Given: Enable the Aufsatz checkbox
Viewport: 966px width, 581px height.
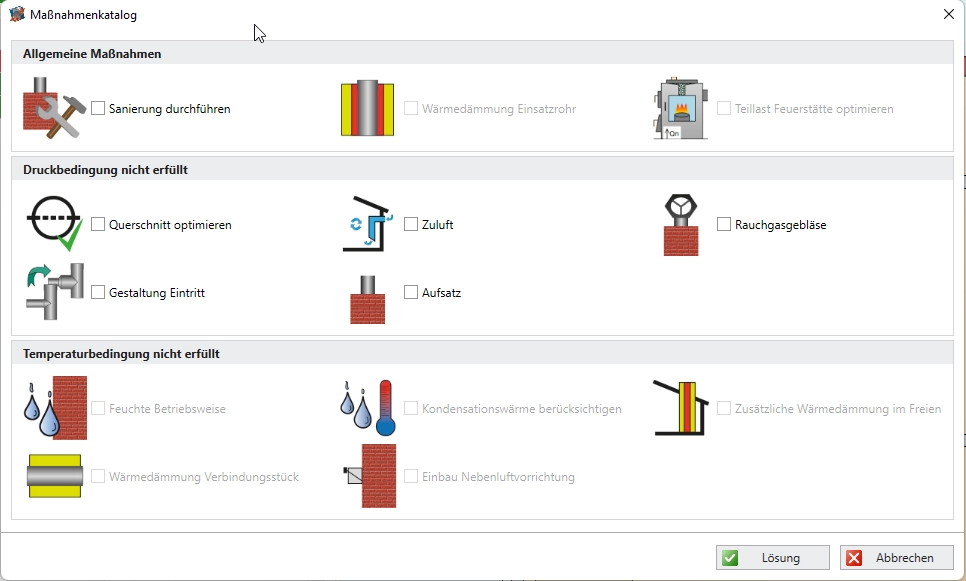Looking at the screenshot, I should [x=411, y=292].
